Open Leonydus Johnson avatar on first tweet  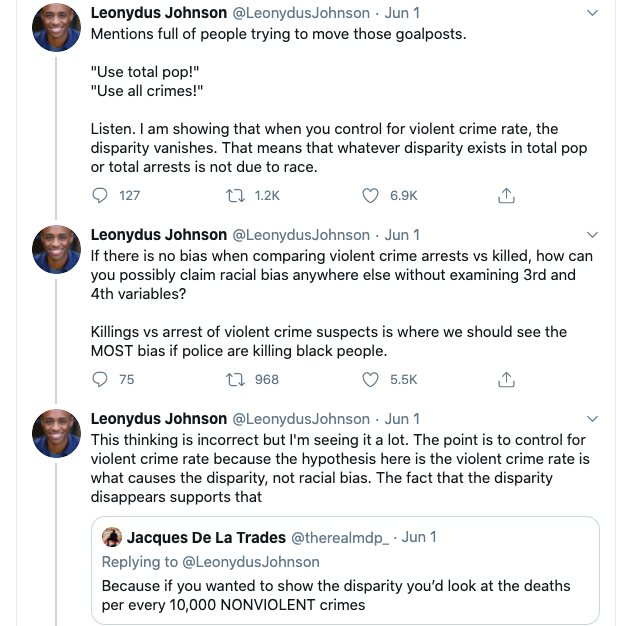[56, 28]
